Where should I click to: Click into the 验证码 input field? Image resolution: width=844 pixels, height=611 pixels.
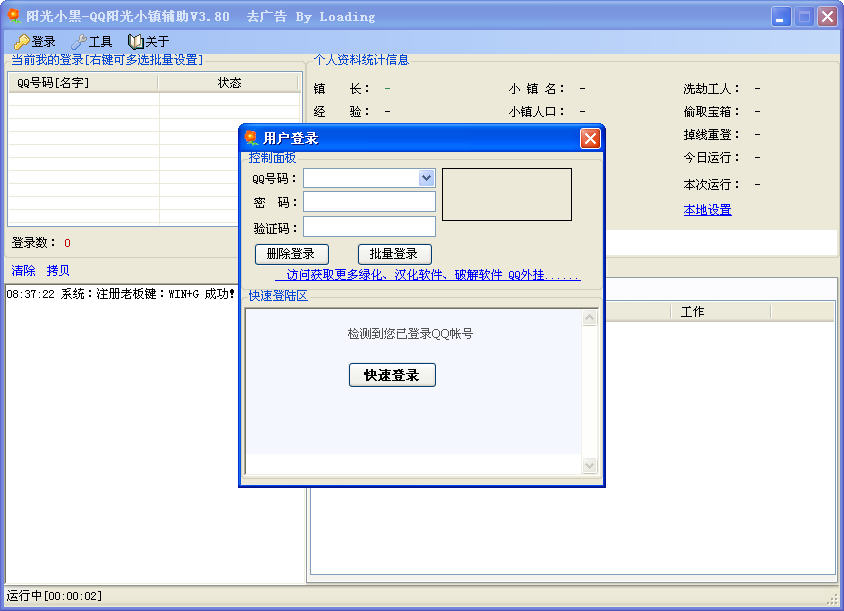tap(369, 227)
